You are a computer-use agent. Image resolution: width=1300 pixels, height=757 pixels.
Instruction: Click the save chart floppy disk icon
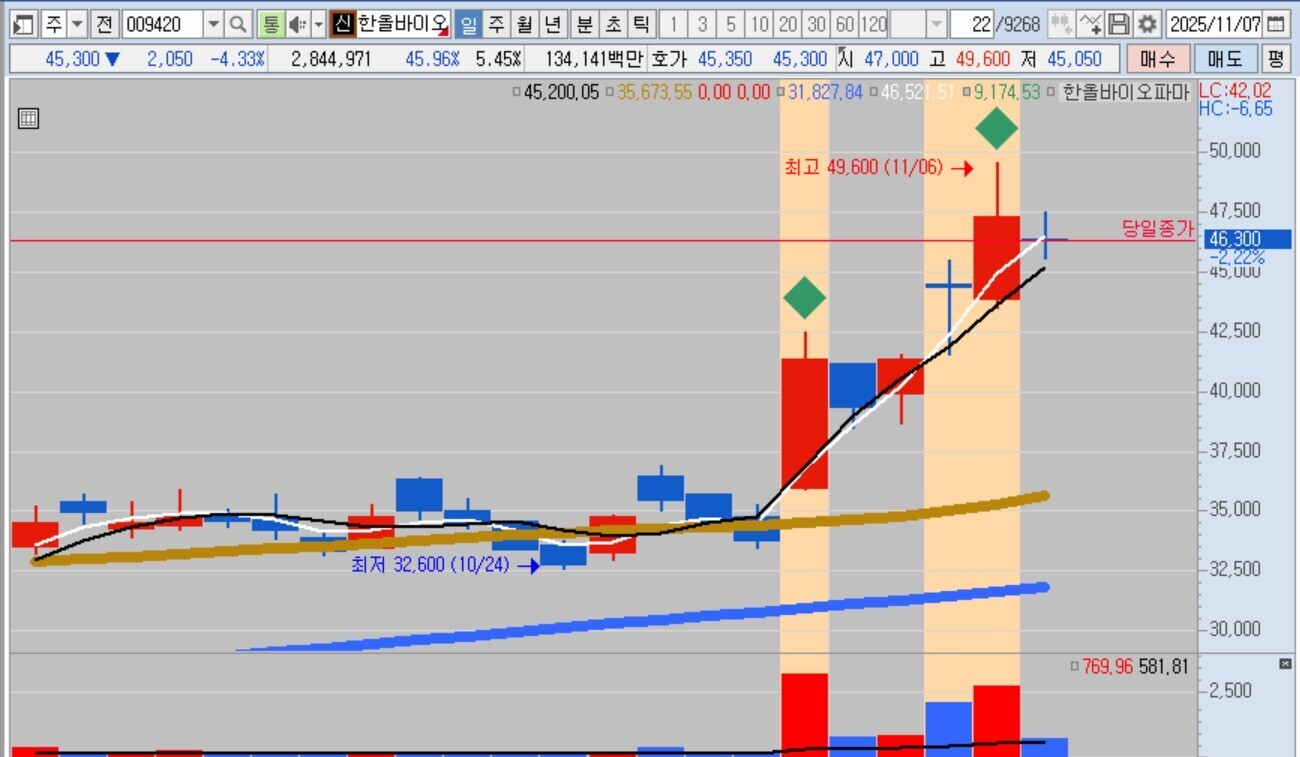click(x=1119, y=24)
